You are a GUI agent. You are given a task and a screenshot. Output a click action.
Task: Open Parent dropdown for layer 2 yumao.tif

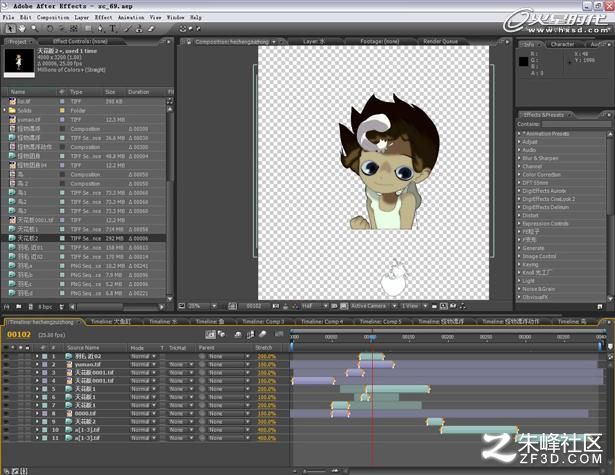pyautogui.click(x=228, y=365)
